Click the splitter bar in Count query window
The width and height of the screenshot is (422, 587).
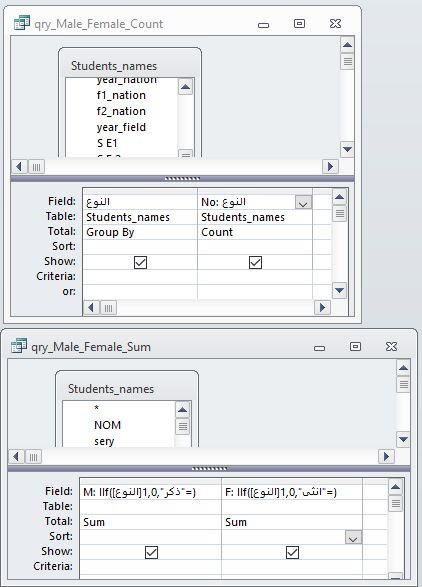182,179
